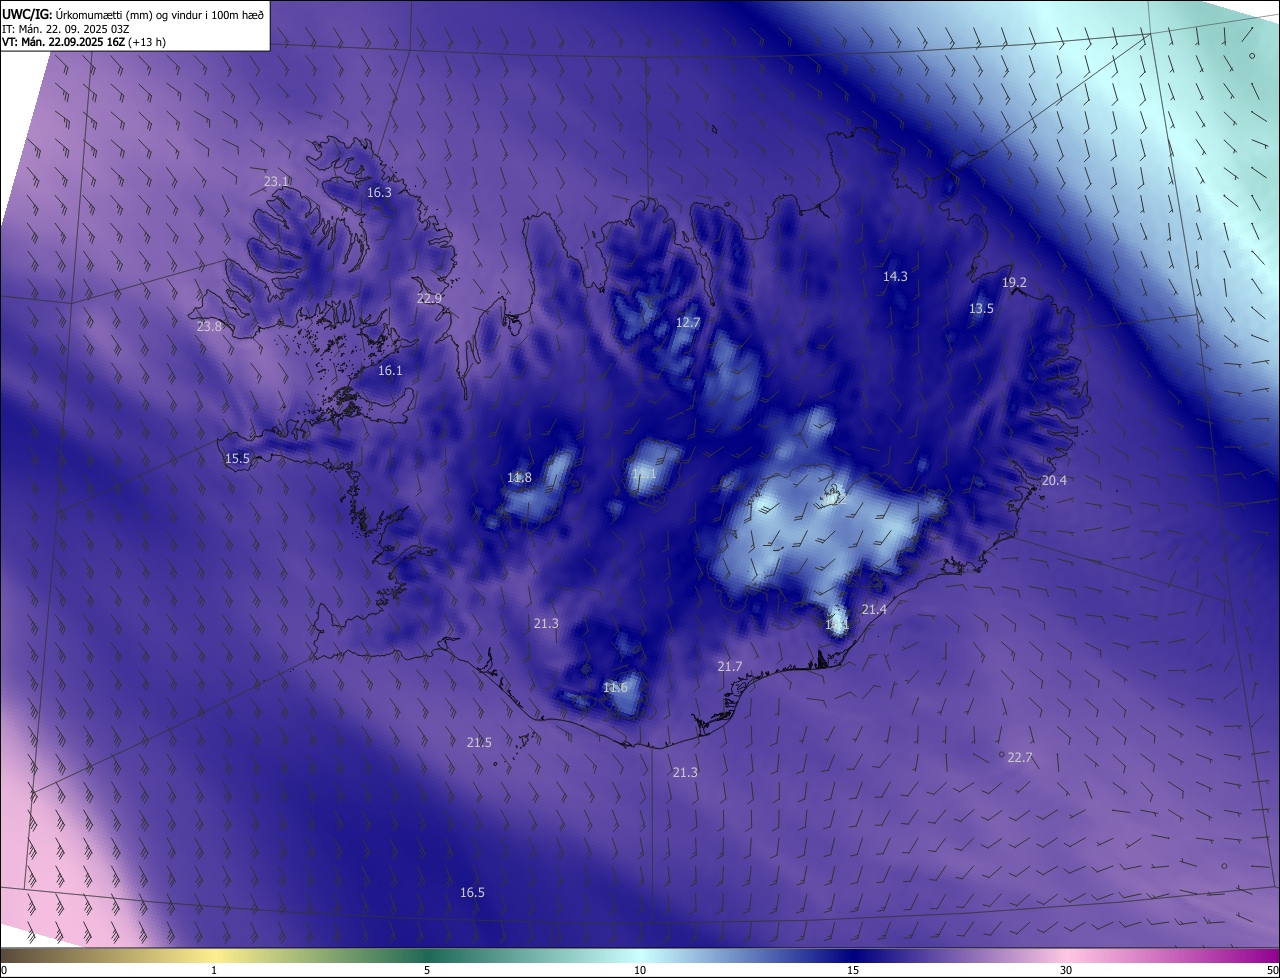The height and width of the screenshot is (978, 1280).
Task: Click the 20.4 value label
Action: [x=1054, y=481]
